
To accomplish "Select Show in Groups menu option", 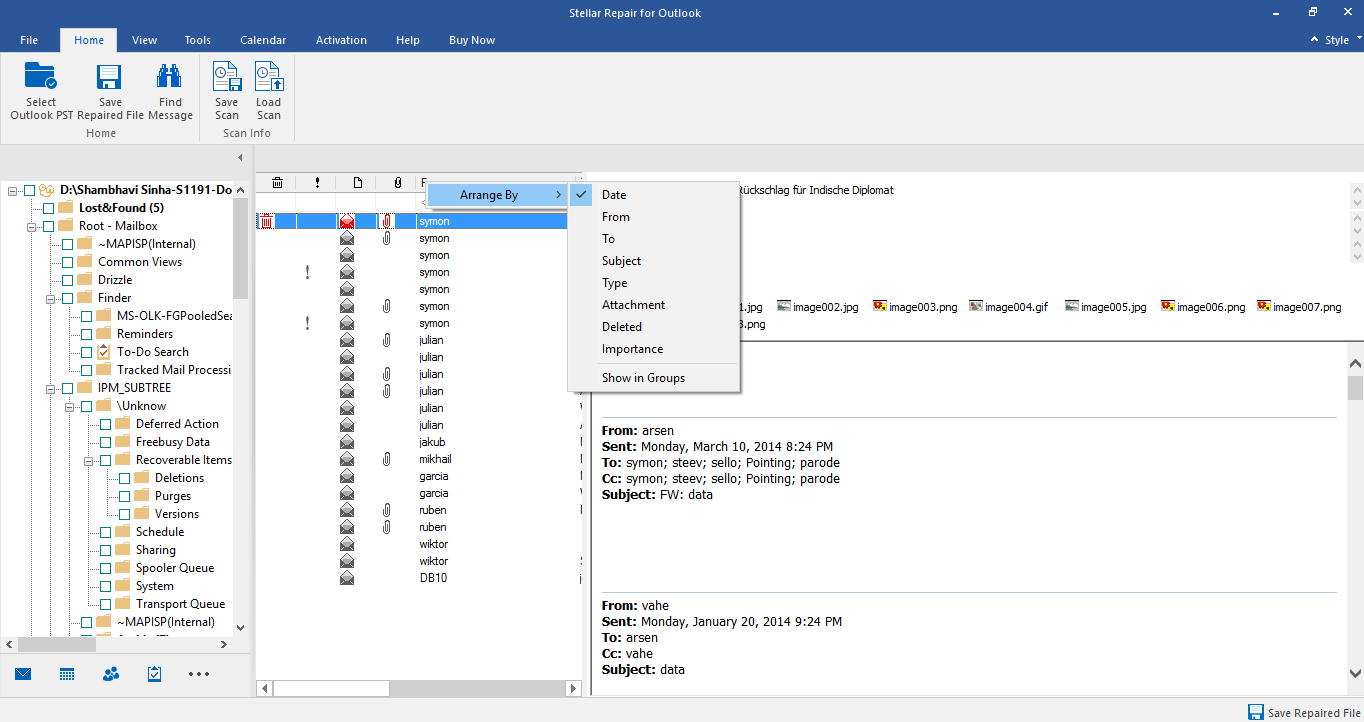I will coord(643,378).
